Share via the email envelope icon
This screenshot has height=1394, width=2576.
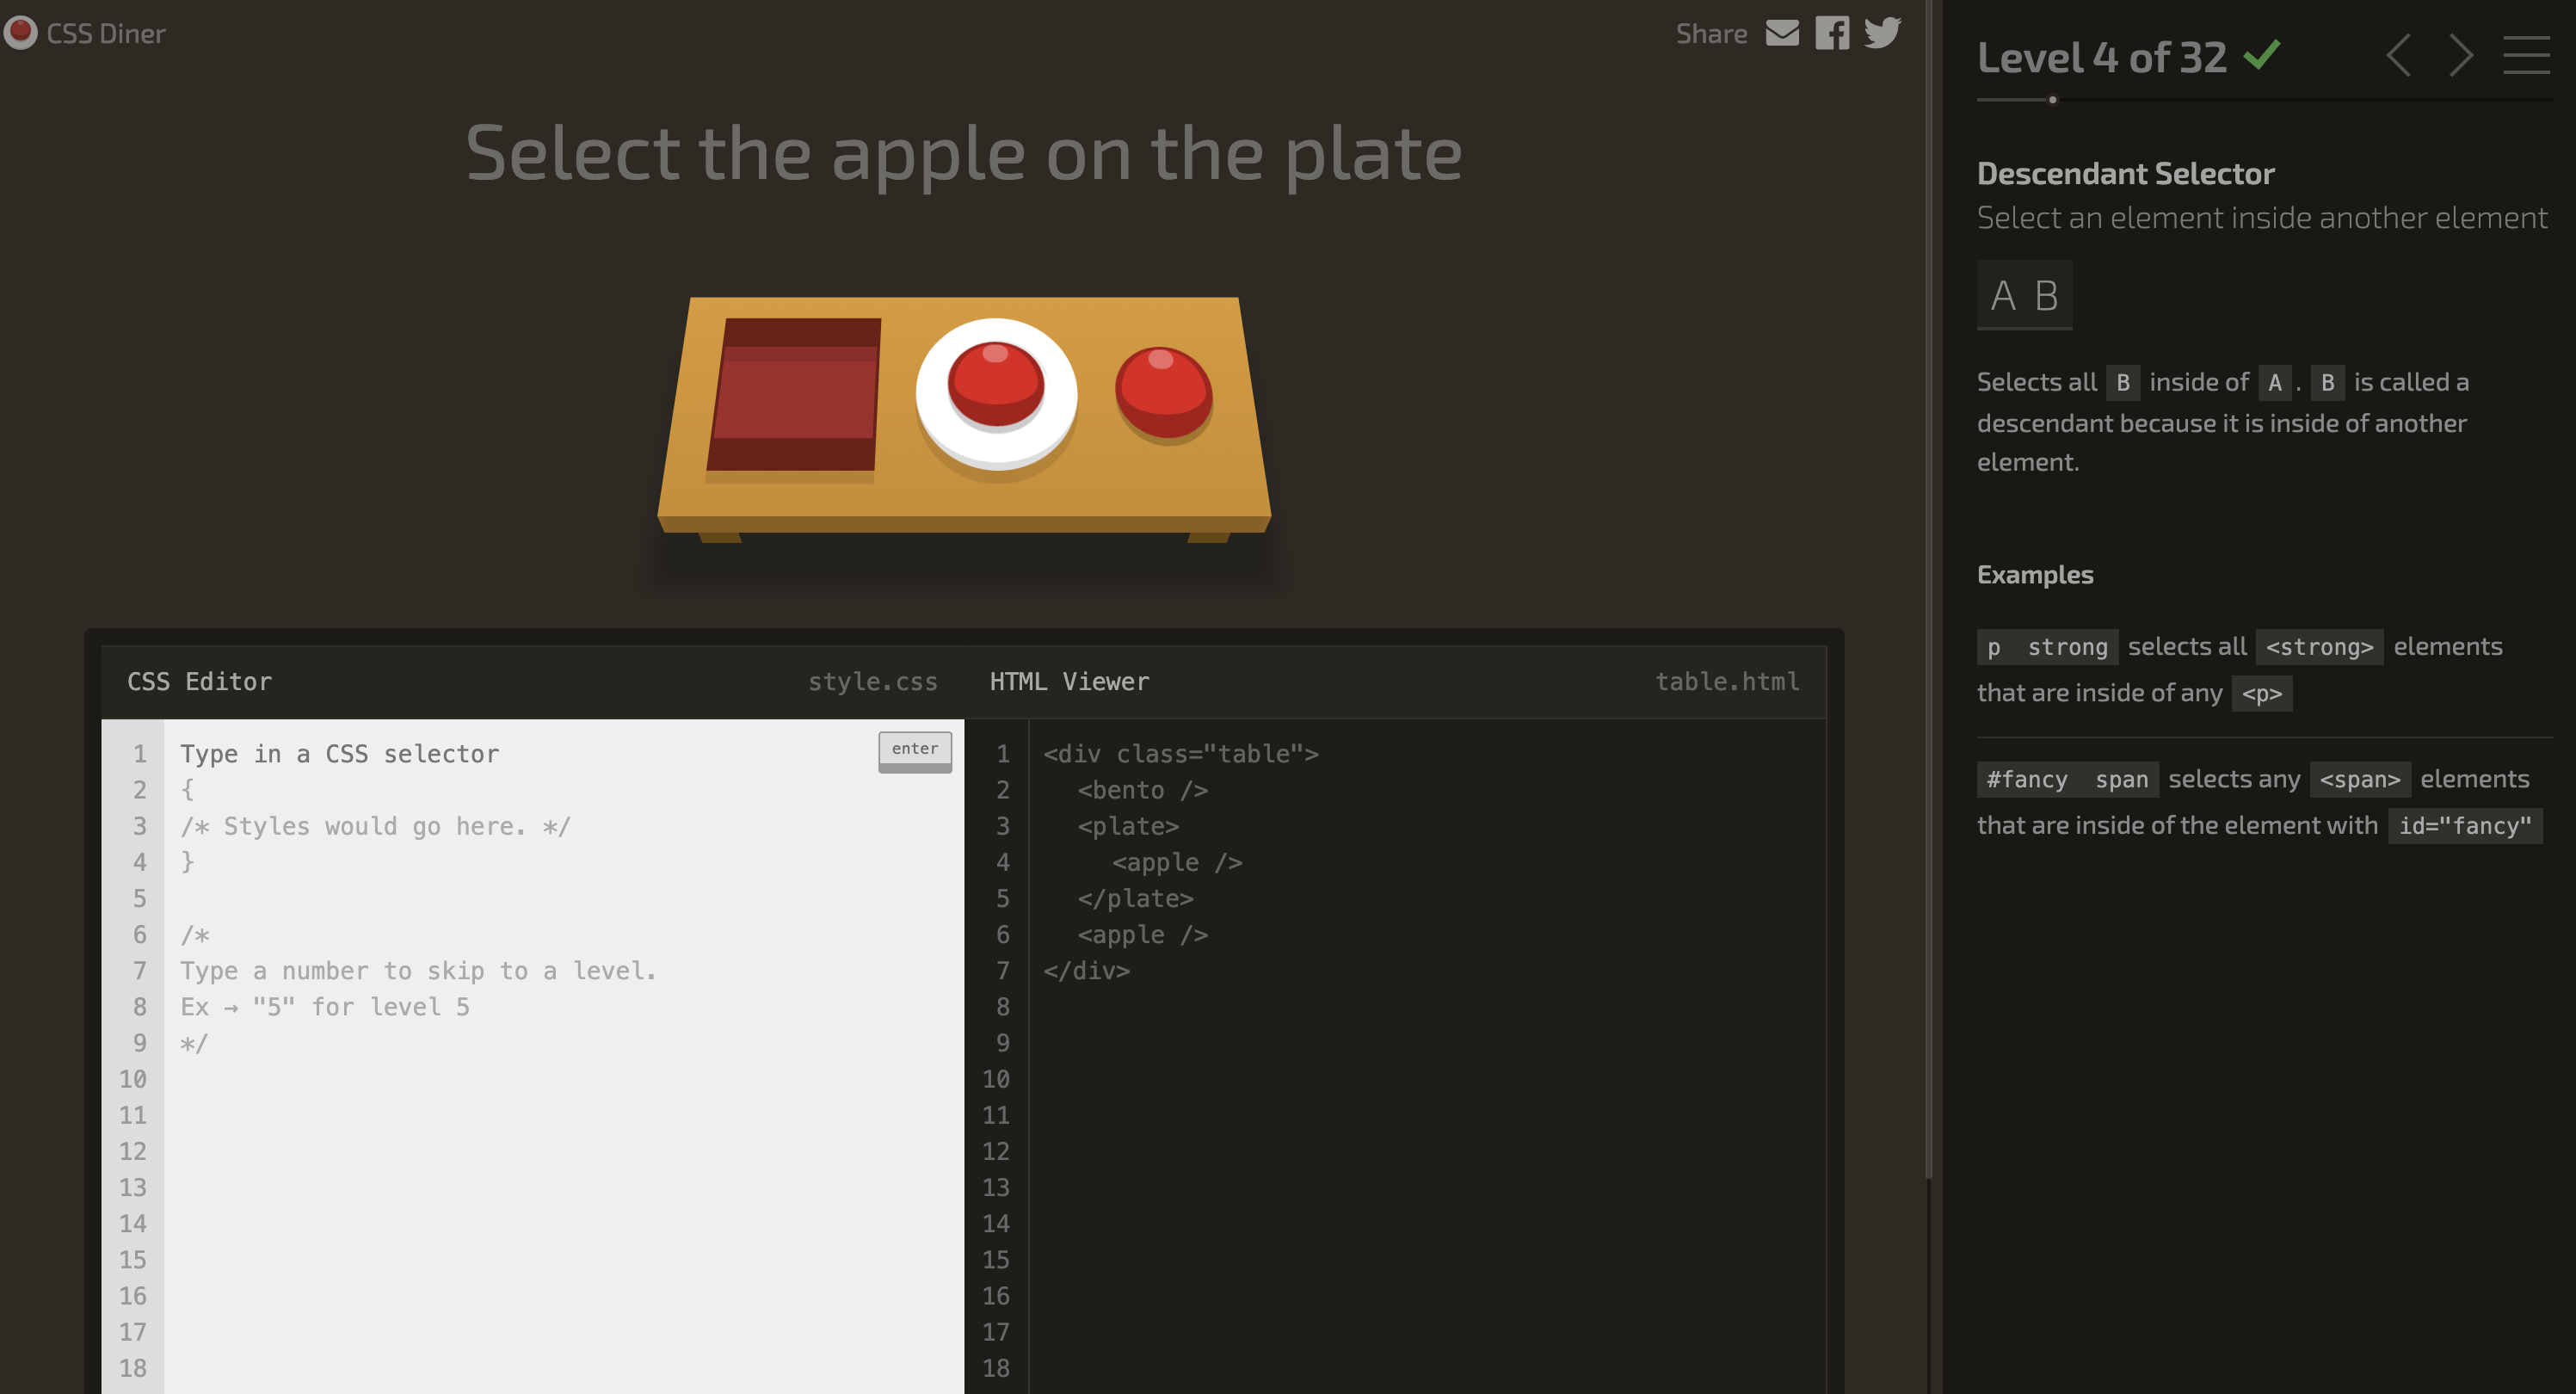[x=1781, y=33]
